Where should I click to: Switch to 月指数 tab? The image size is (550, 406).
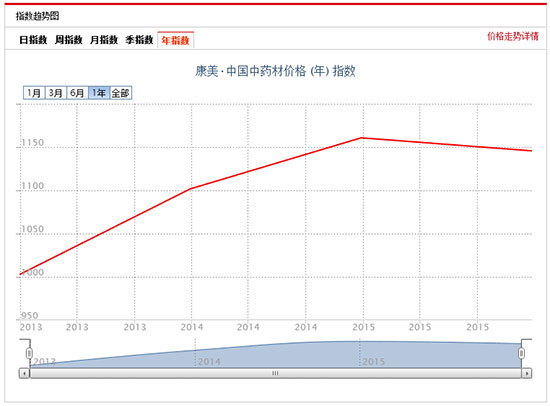pos(104,40)
